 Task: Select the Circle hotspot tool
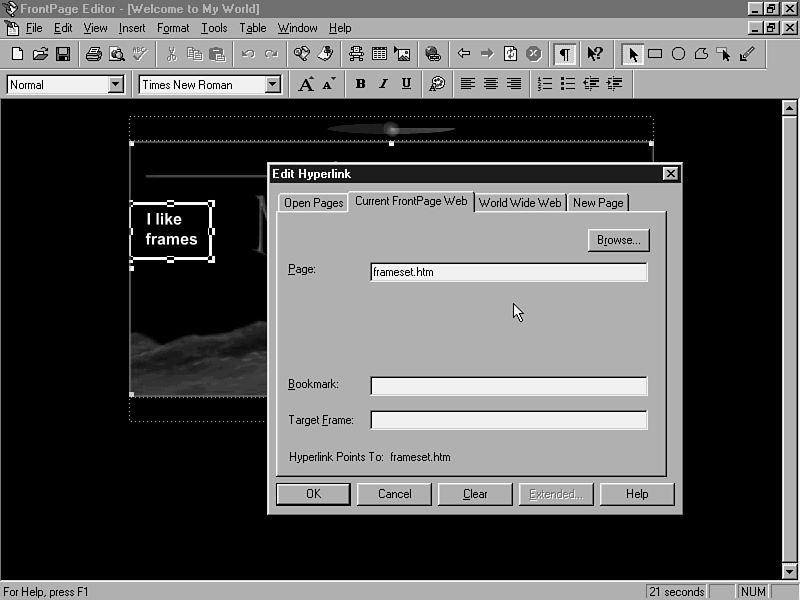pos(678,54)
